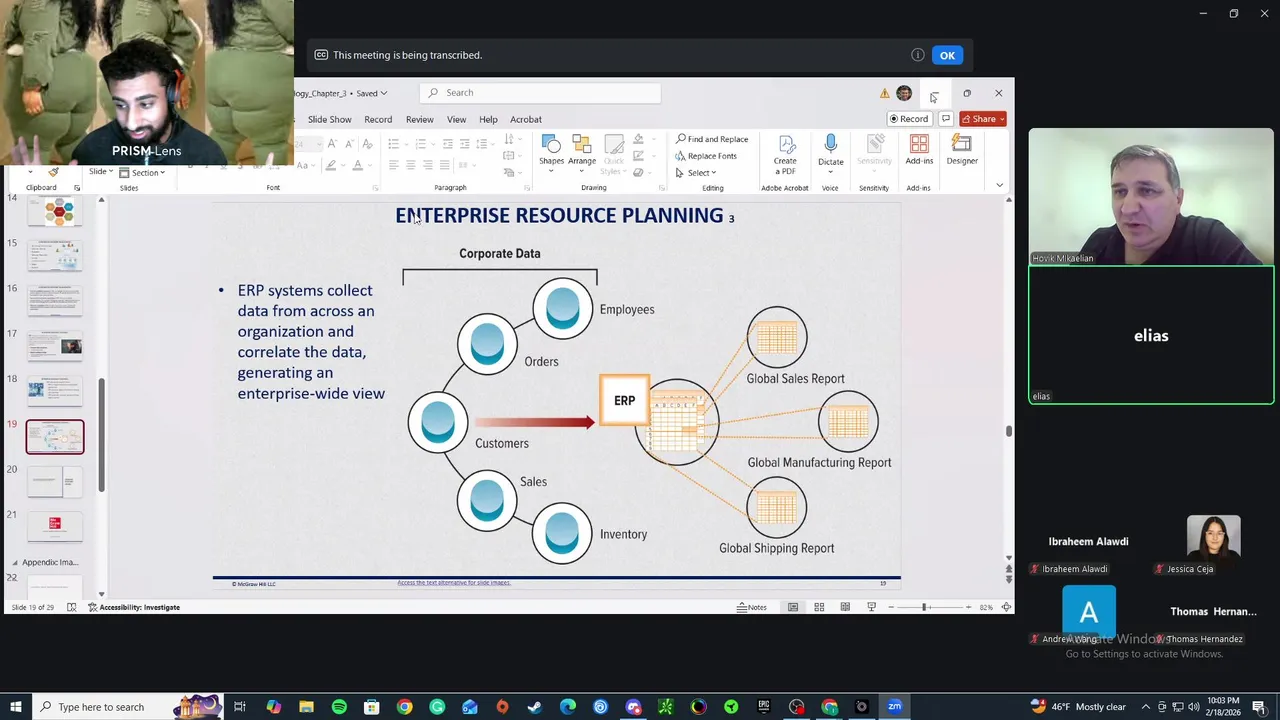Screen dimensions: 1280x720
Task: Select slide 20 thumbnail
Action: [55, 484]
